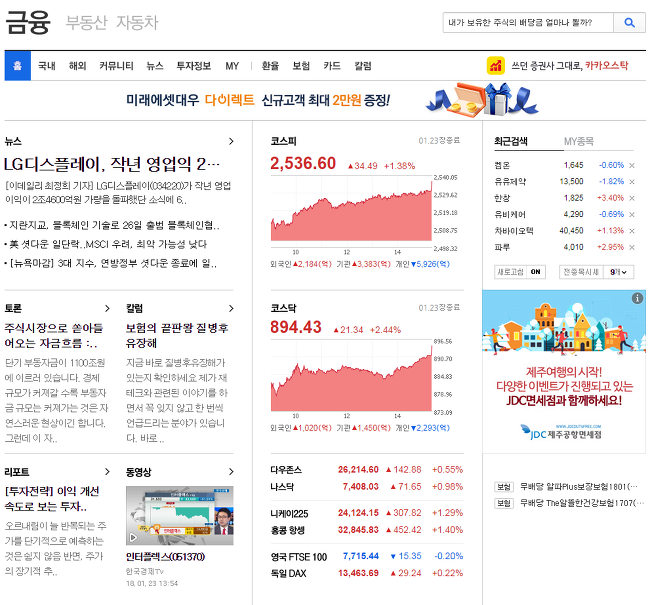Viewport: 650px width, 605px height.
Task: Open the LG디스플레이 headline article
Action: click(112, 165)
